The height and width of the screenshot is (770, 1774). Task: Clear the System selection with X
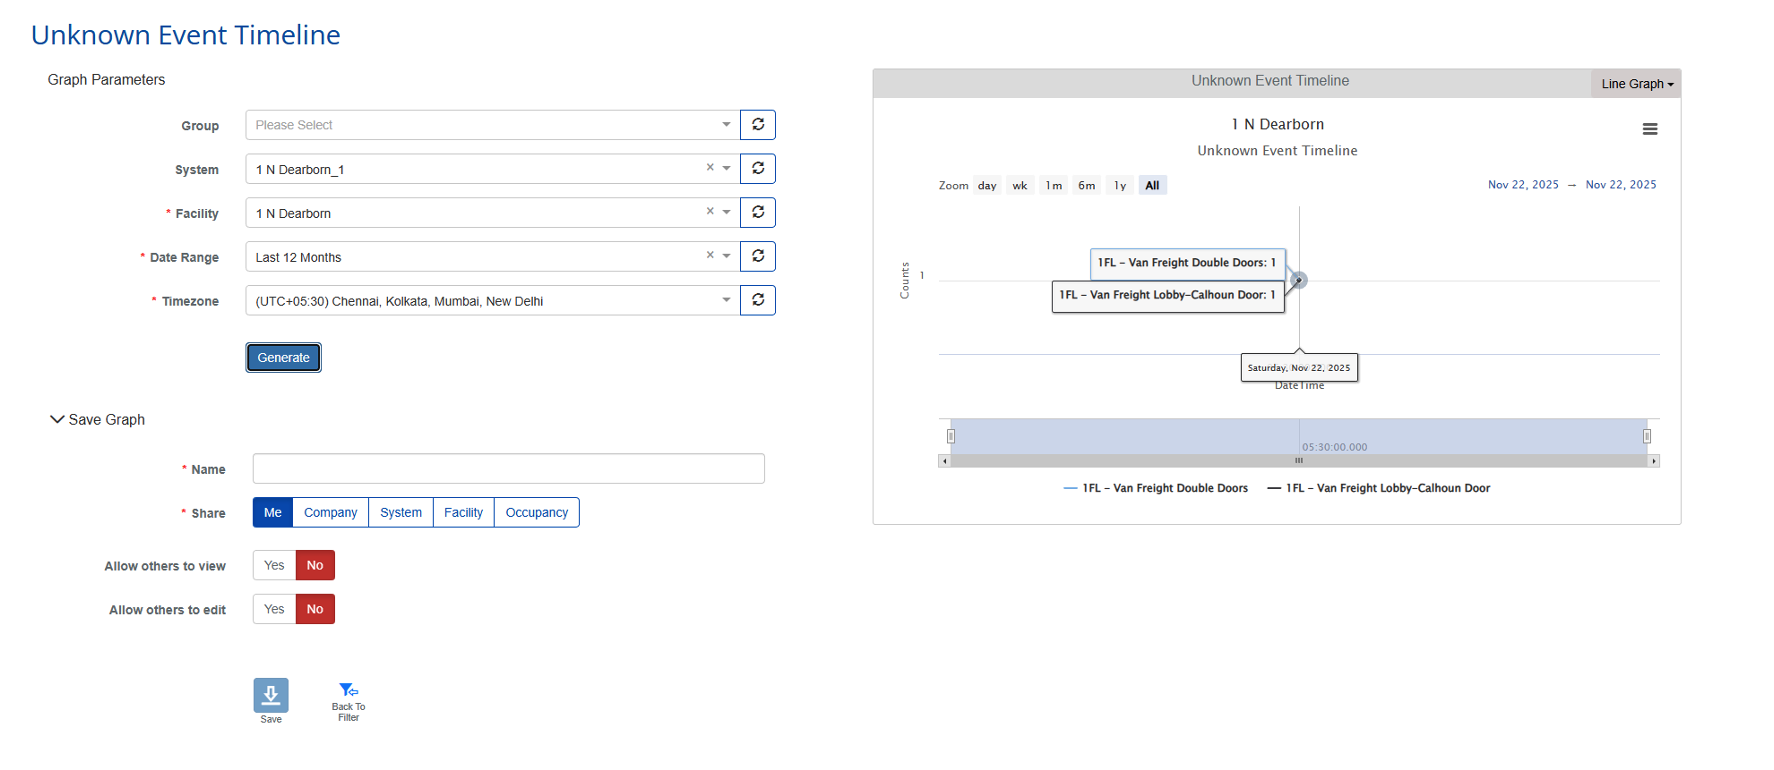(710, 168)
